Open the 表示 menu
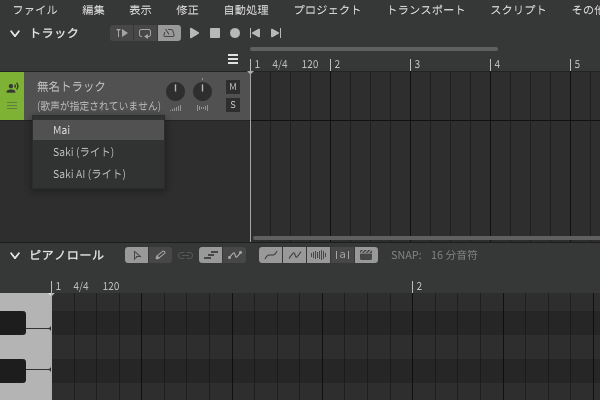This screenshot has width=600, height=400. pyautogui.click(x=140, y=10)
